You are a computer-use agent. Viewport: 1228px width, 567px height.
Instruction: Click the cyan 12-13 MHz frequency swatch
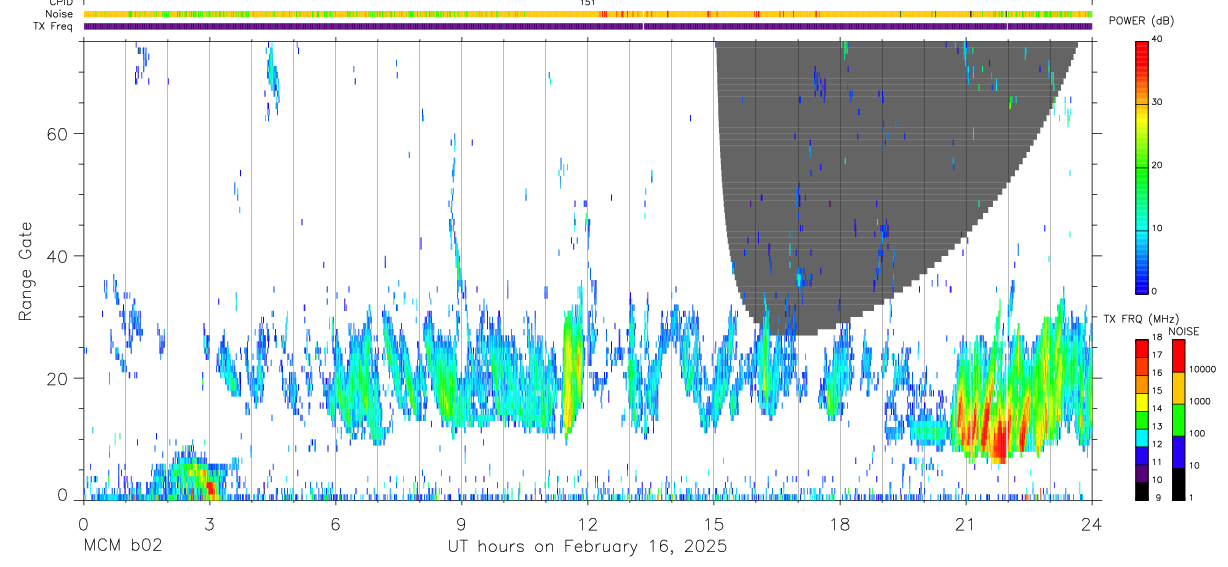pos(1142,438)
